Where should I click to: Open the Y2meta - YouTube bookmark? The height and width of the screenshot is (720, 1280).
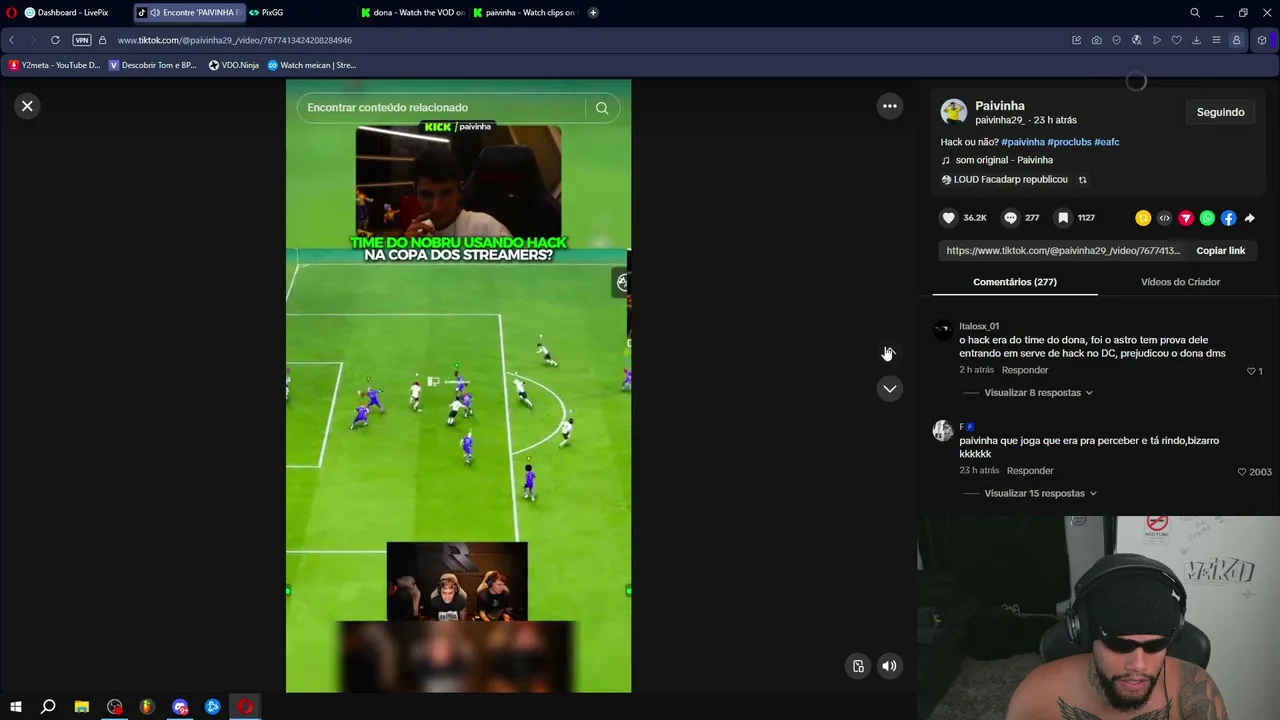pyautogui.click(x=55, y=65)
